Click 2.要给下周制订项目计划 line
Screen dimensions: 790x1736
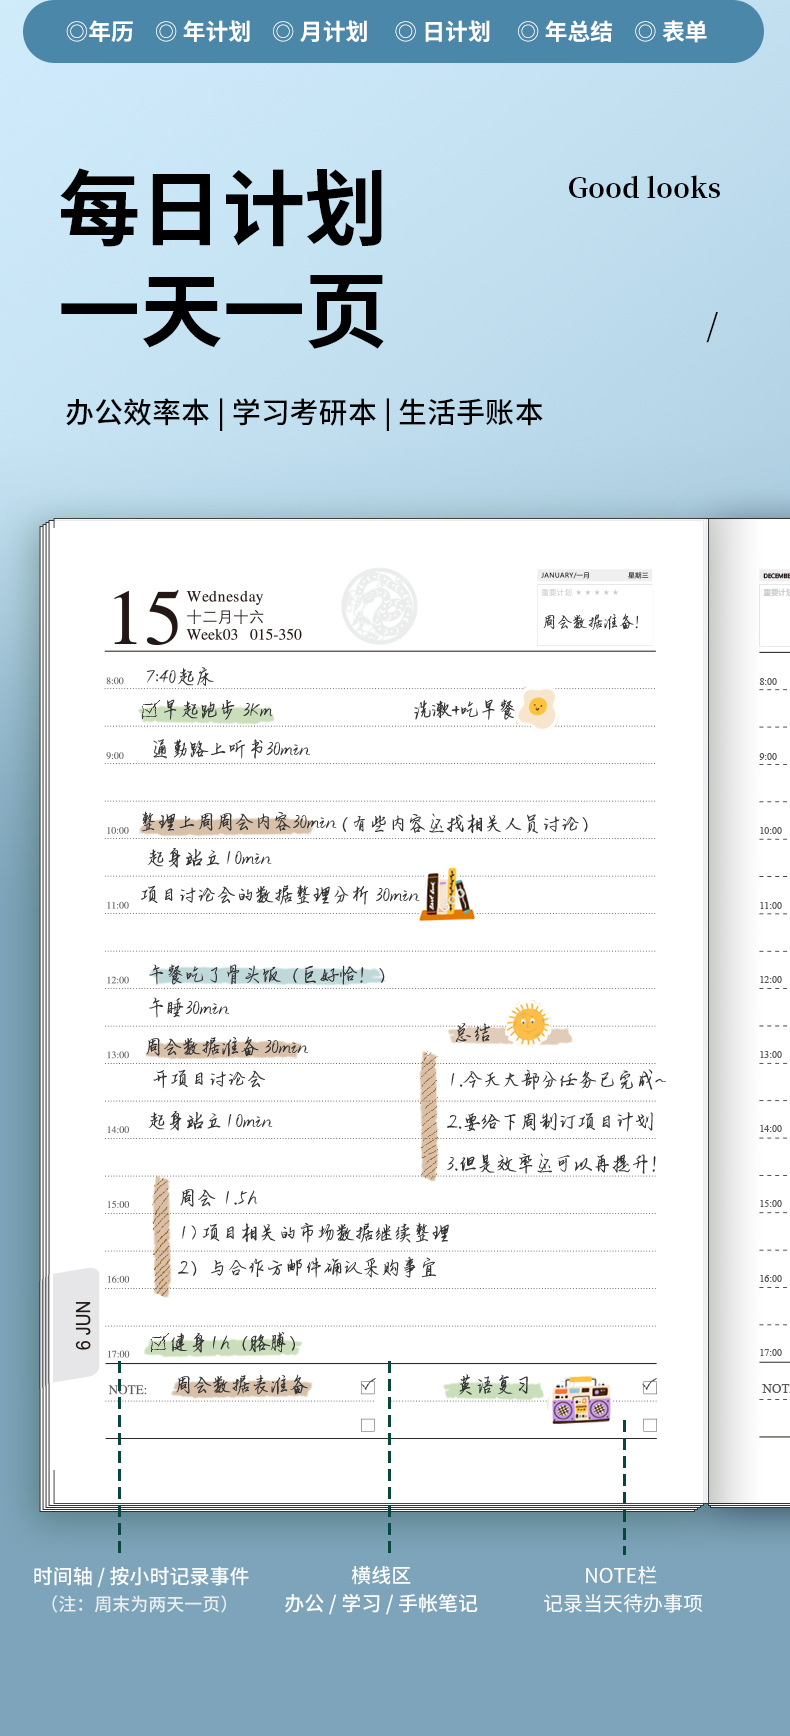pos(550,1122)
